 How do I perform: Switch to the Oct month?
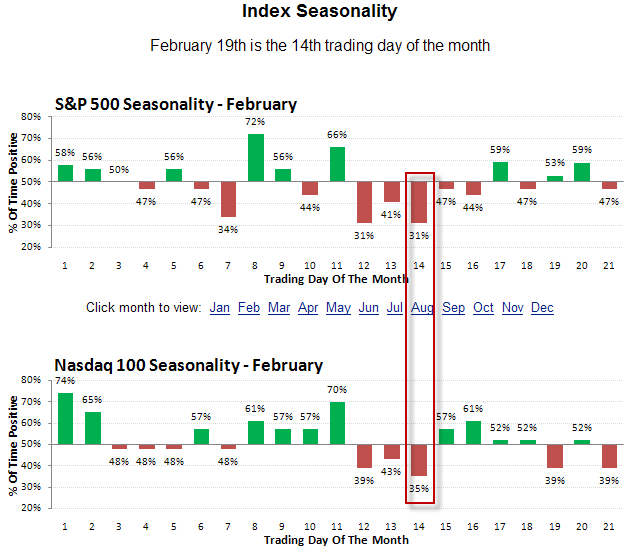coord(483,308)
